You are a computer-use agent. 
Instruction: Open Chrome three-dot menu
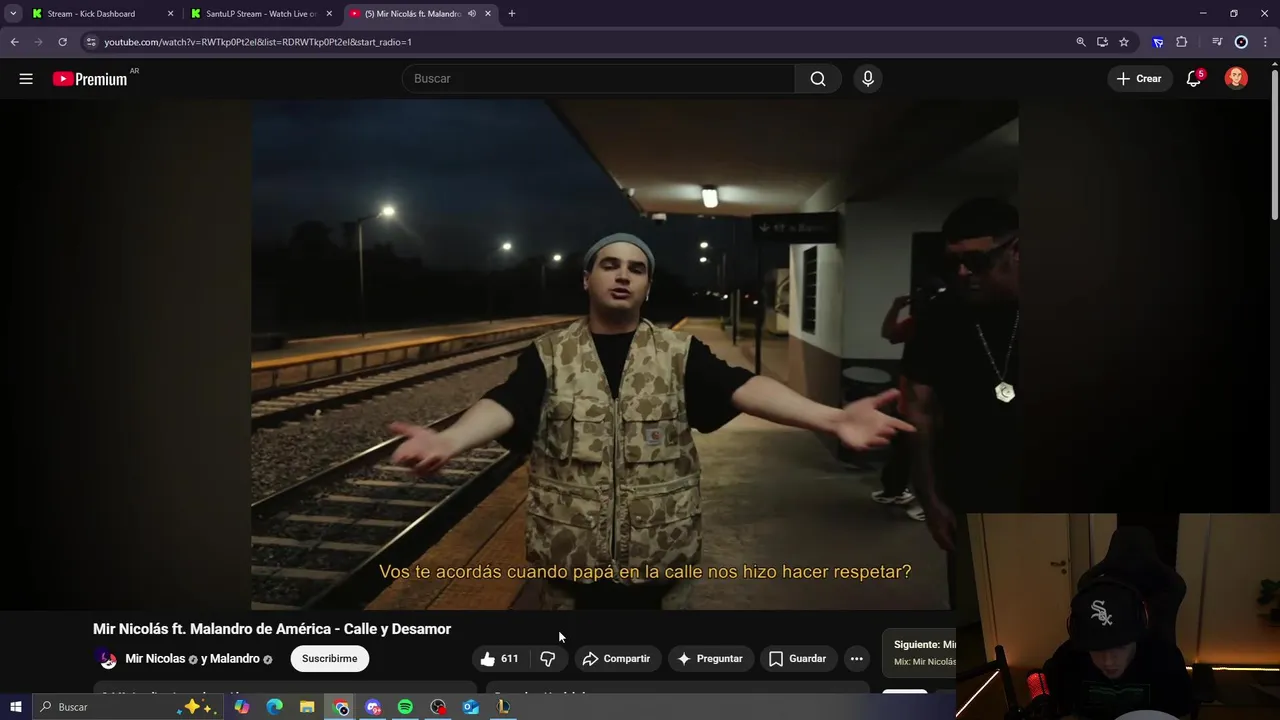(1265, 42)
